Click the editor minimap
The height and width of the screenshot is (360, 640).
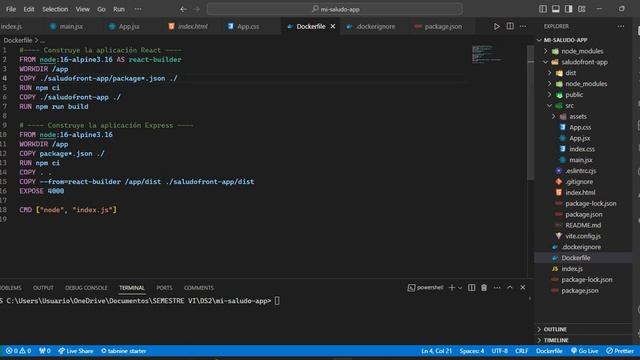point(487,54)
